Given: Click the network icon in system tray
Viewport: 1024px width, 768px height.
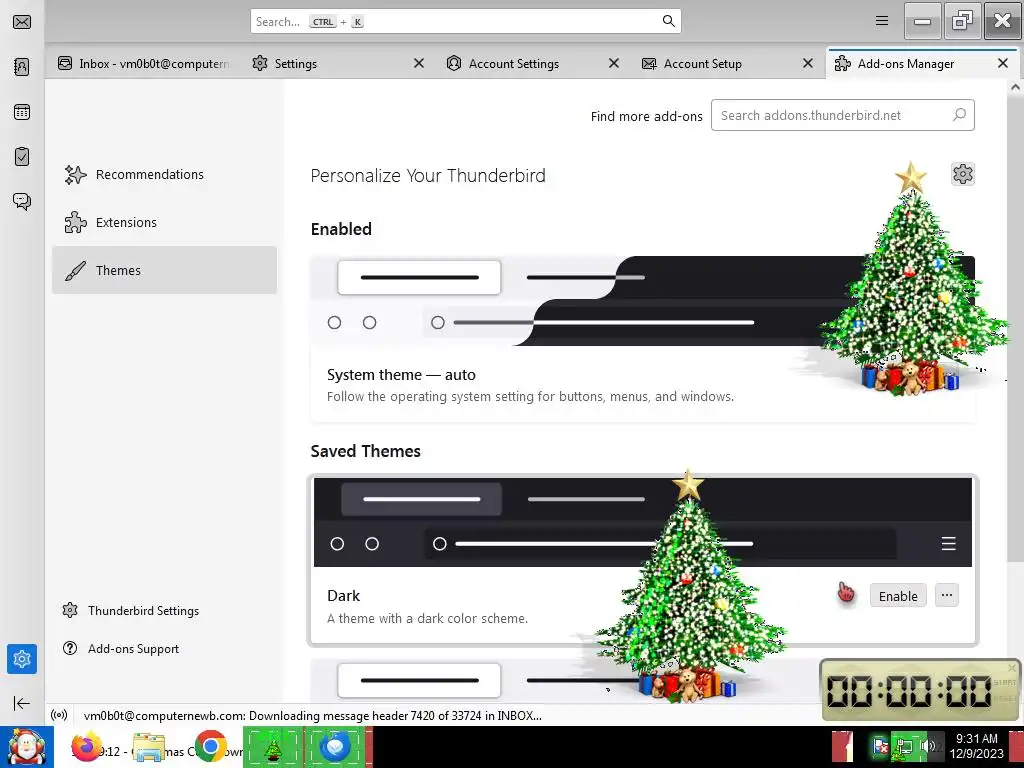Looking at the screenshot, I should (x=904, y=748).
